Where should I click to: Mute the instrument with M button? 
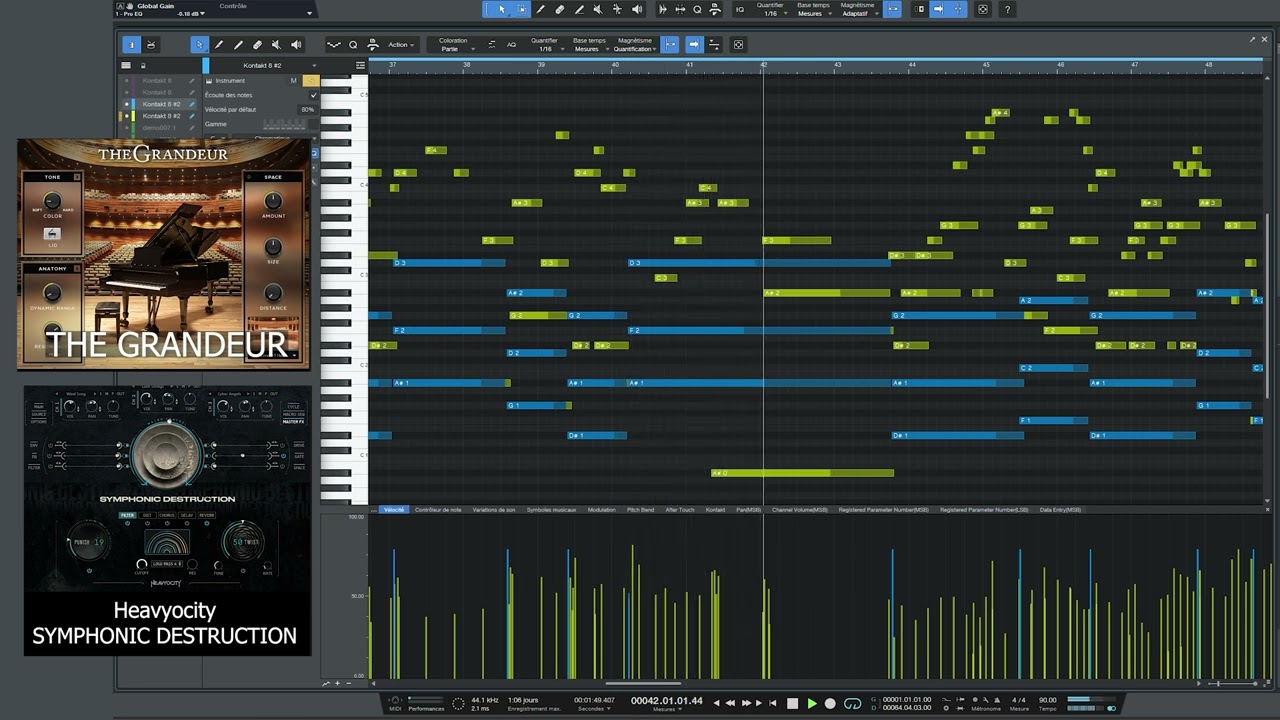[293, 80]
